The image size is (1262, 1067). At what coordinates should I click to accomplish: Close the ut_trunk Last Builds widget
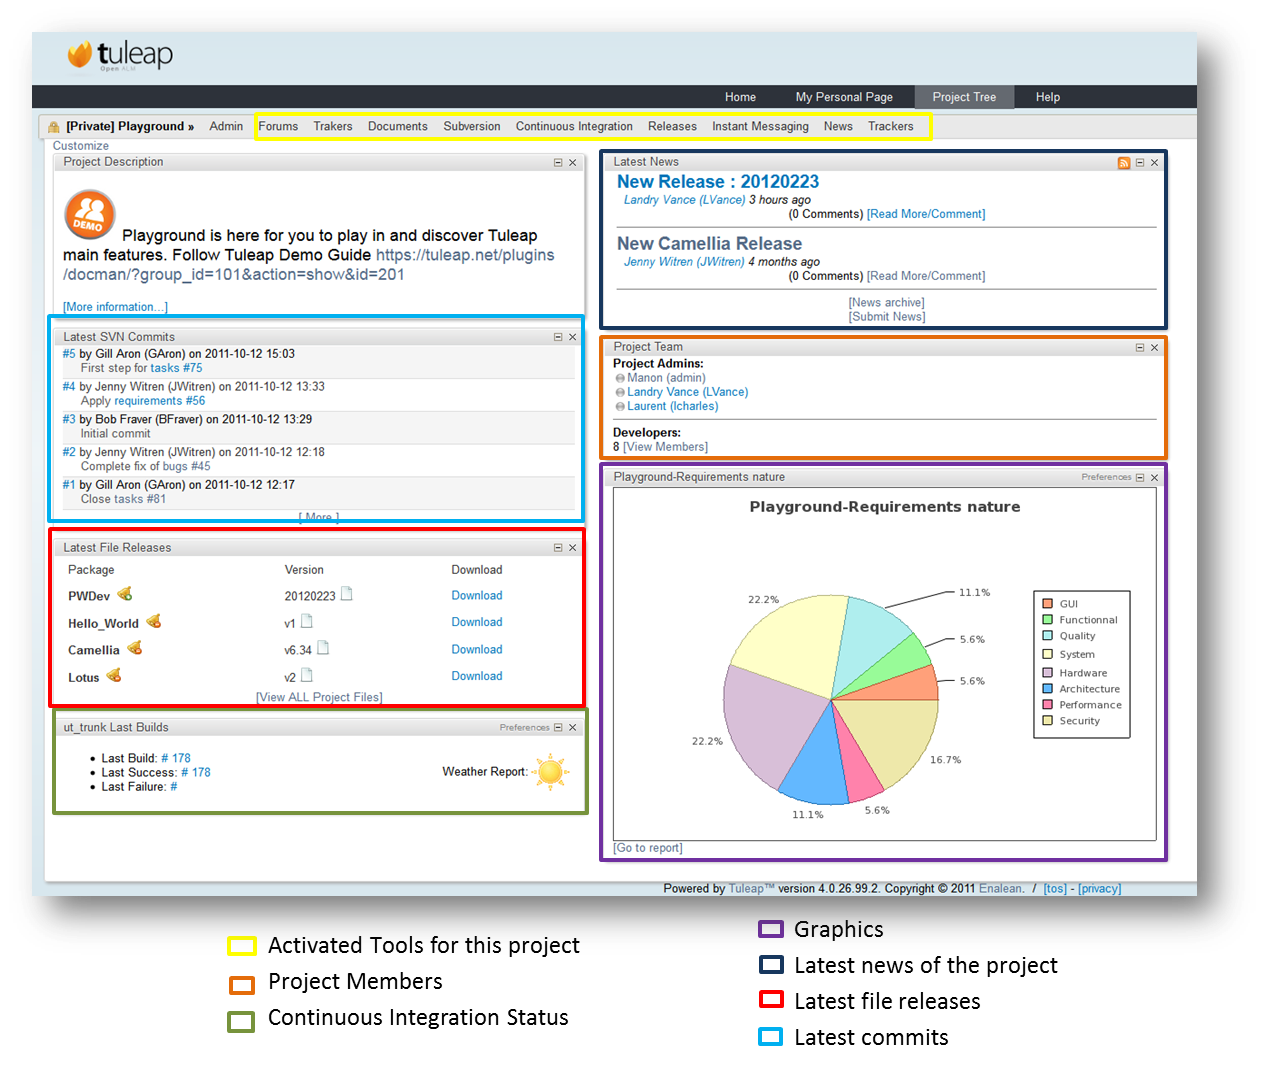(x=573, y=728)
